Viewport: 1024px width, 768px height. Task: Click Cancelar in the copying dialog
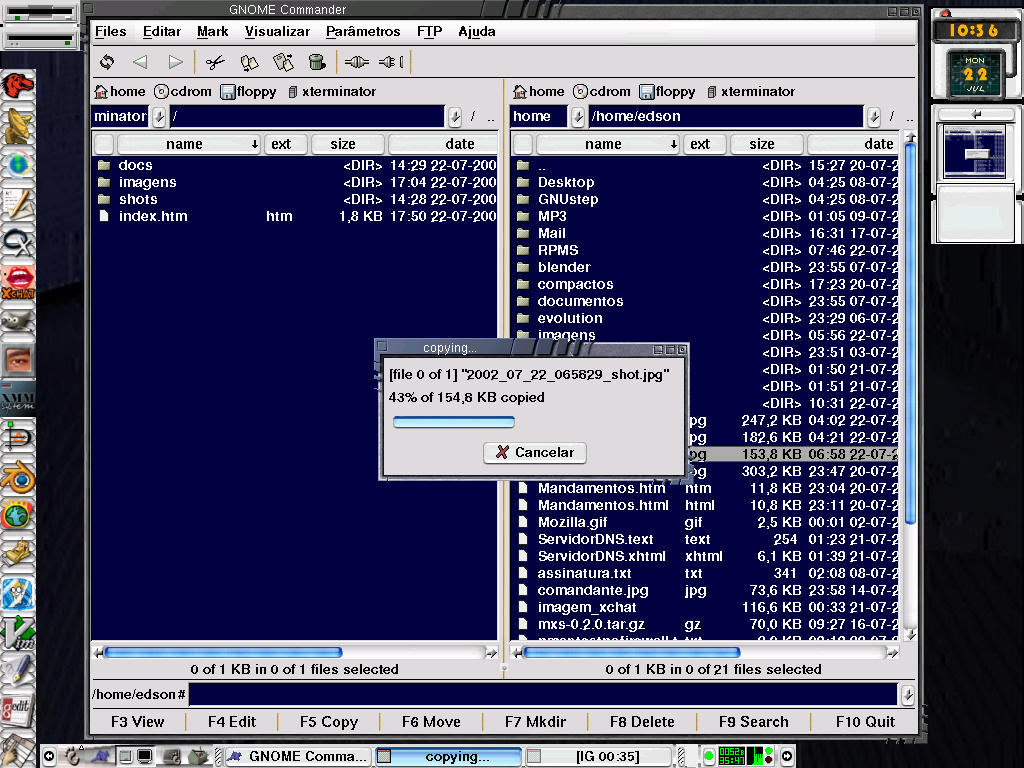(x=535, y=453)
